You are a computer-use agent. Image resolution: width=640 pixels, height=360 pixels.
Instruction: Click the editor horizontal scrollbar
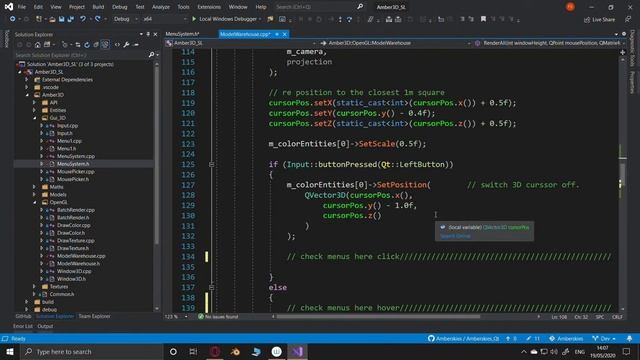[378, 317]
